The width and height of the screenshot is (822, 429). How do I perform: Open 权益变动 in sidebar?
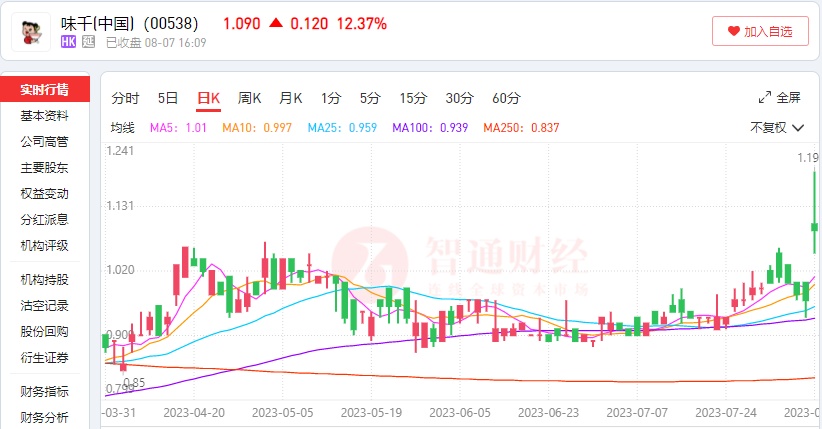[45, 194]
